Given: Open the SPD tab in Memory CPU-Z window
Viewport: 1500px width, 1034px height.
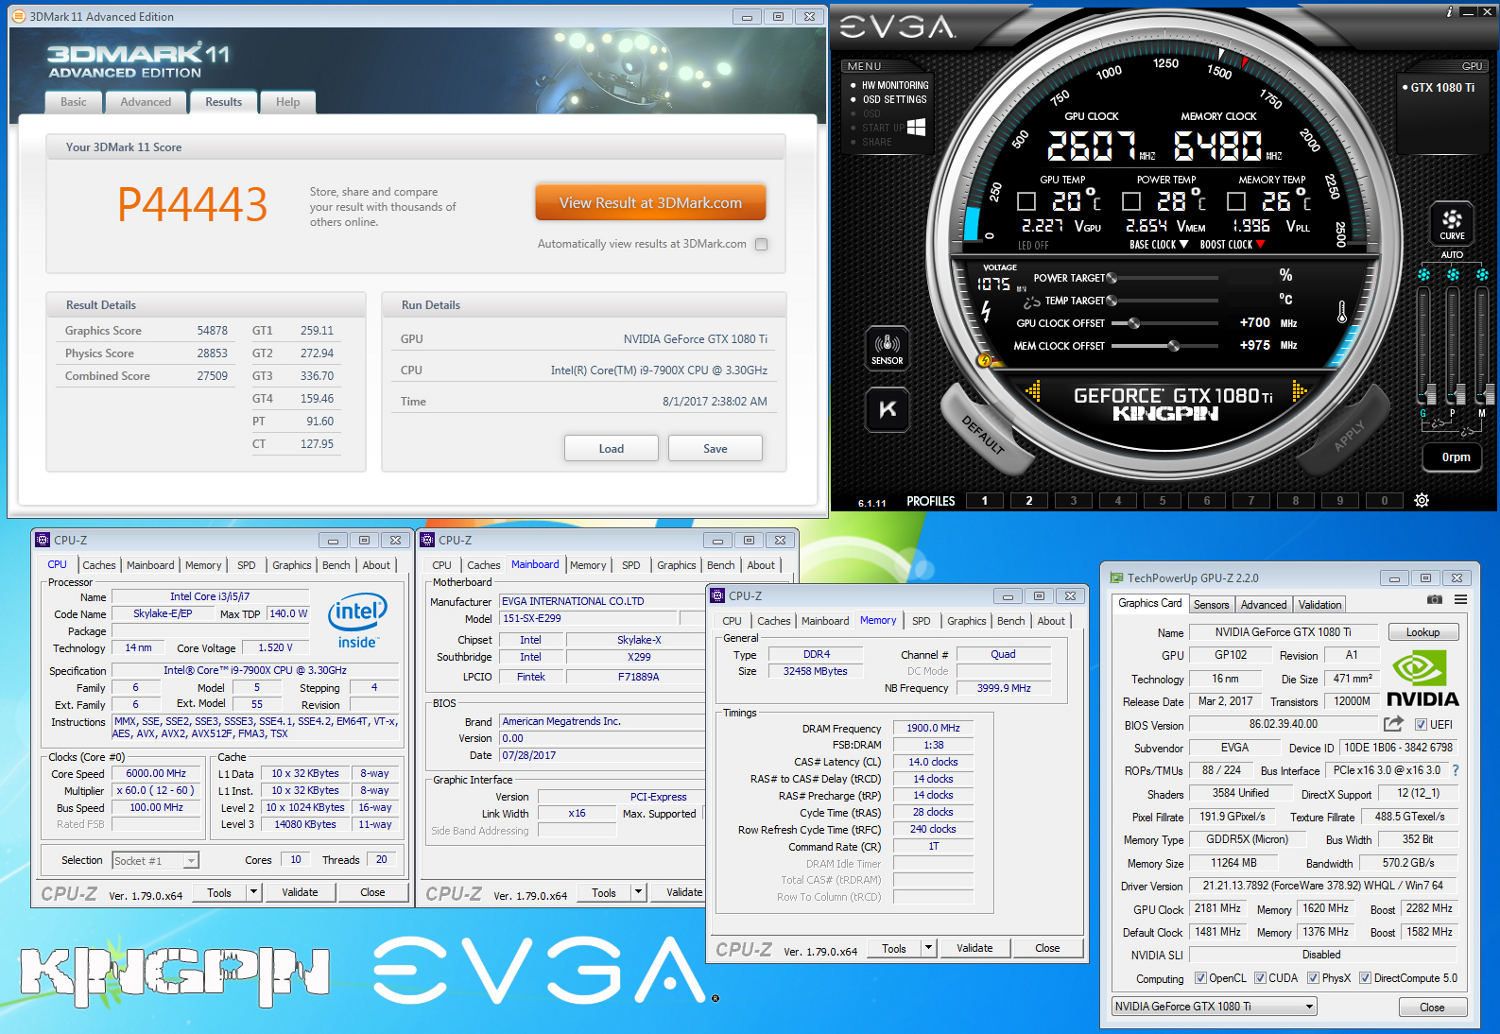Looking at the screenshot, I should (921, 621).
